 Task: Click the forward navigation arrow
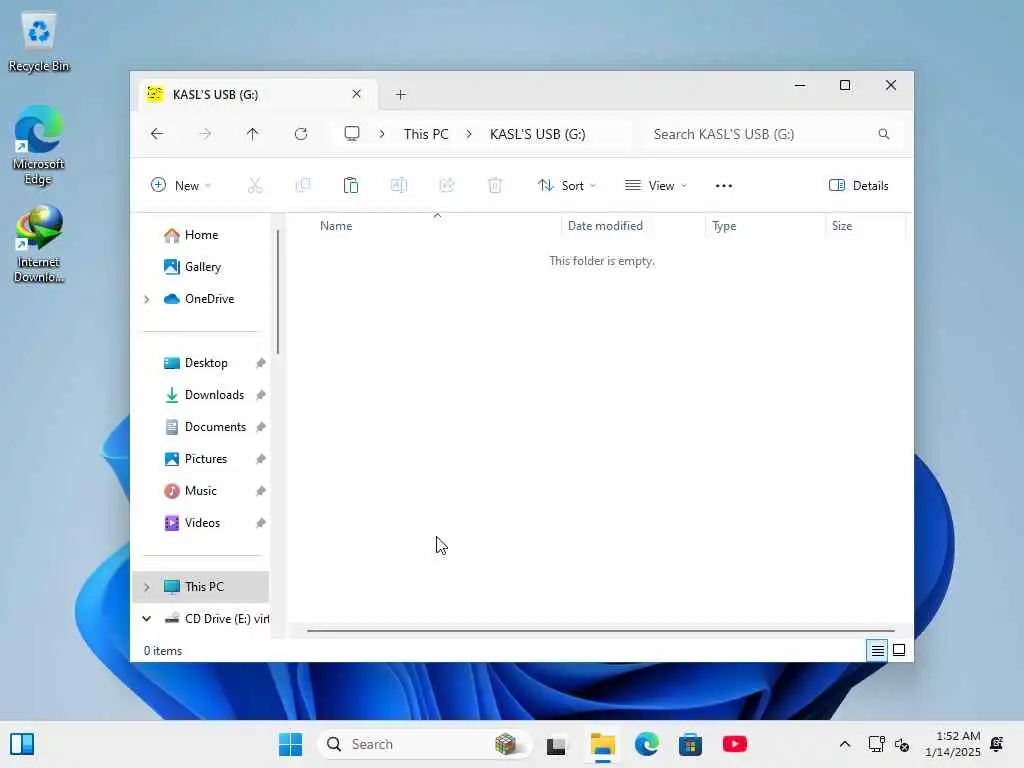click(x=205, y=134)
